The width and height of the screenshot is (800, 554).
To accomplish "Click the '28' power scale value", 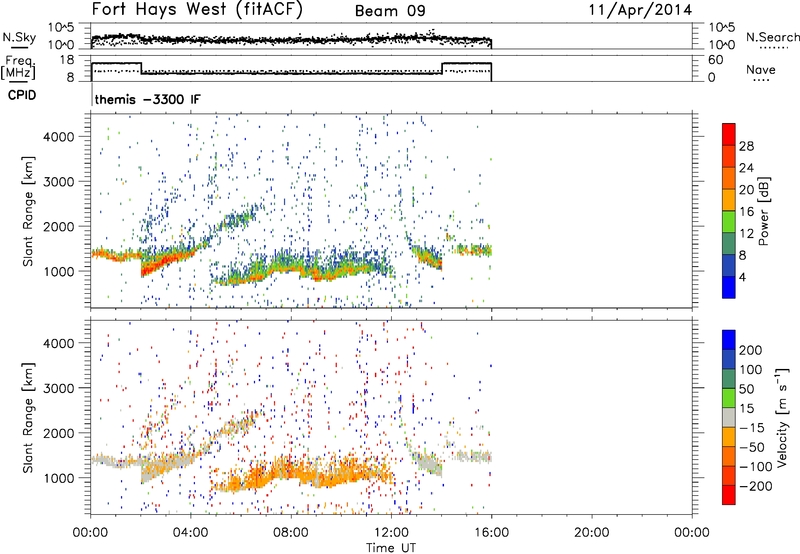I will click(x=746, y=146).
